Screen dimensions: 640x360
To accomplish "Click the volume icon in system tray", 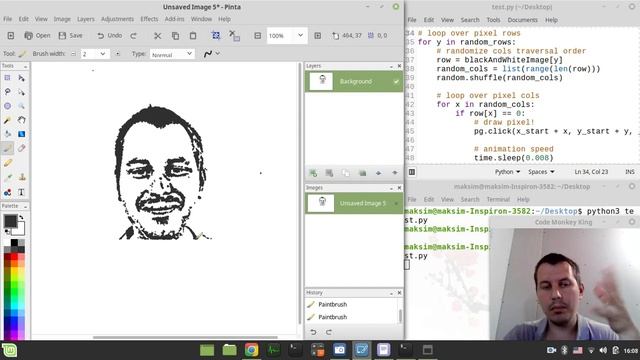I will pos(603,350).
